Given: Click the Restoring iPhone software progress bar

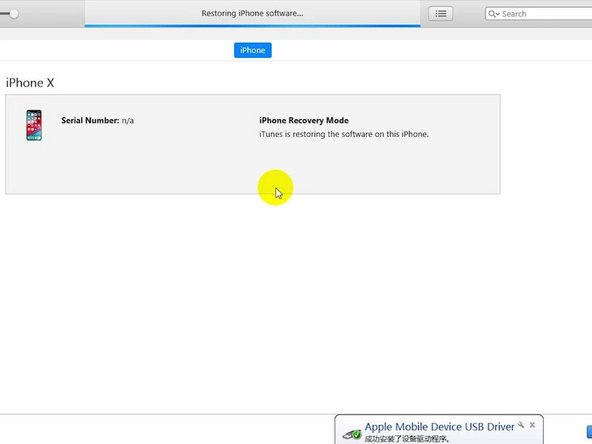Looking at the screenshot, I should click(x=253, y=26).
